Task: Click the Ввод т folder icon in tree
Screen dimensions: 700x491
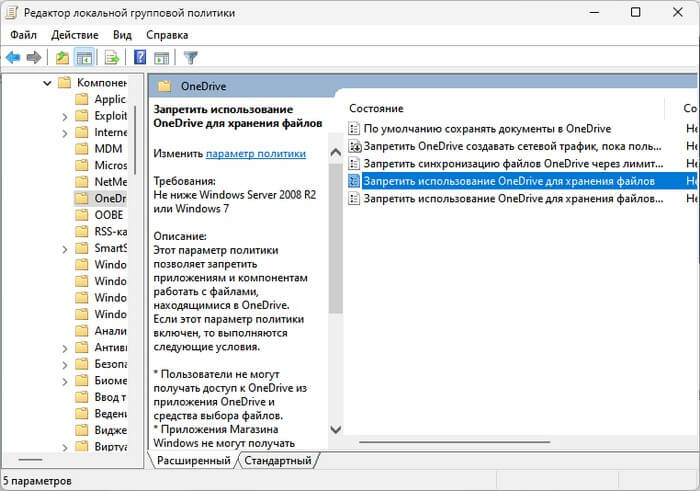Action: [x=82, y=397]
